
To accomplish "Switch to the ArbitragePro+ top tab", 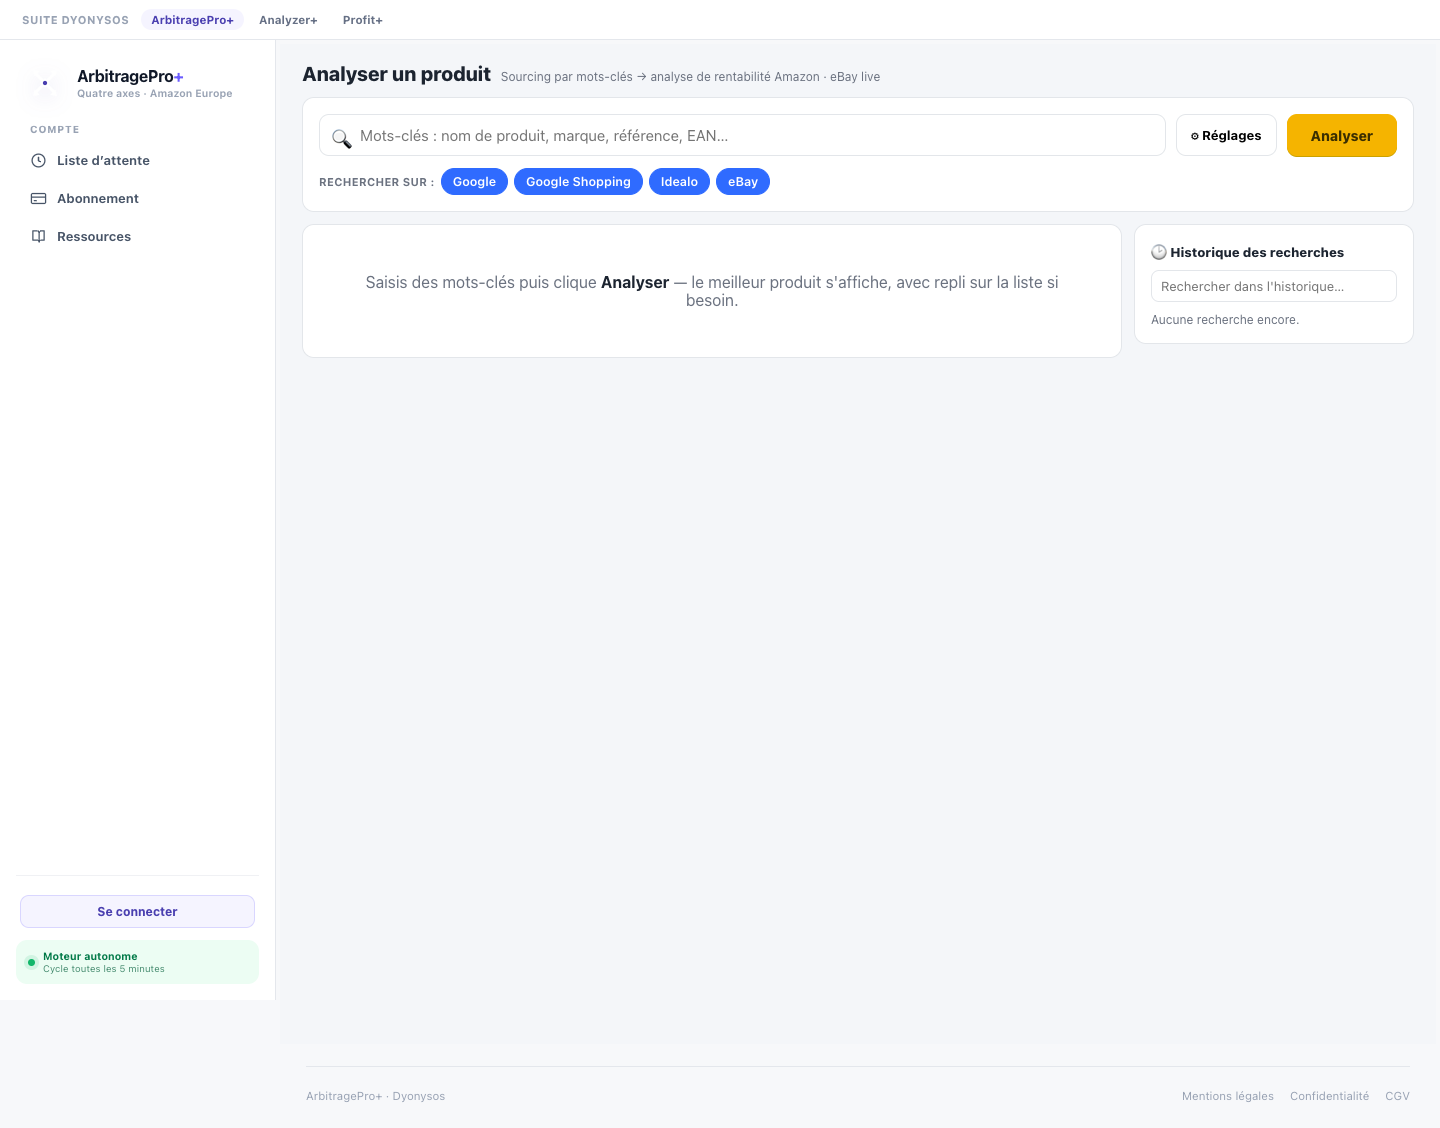I will (x=192, y=20).
